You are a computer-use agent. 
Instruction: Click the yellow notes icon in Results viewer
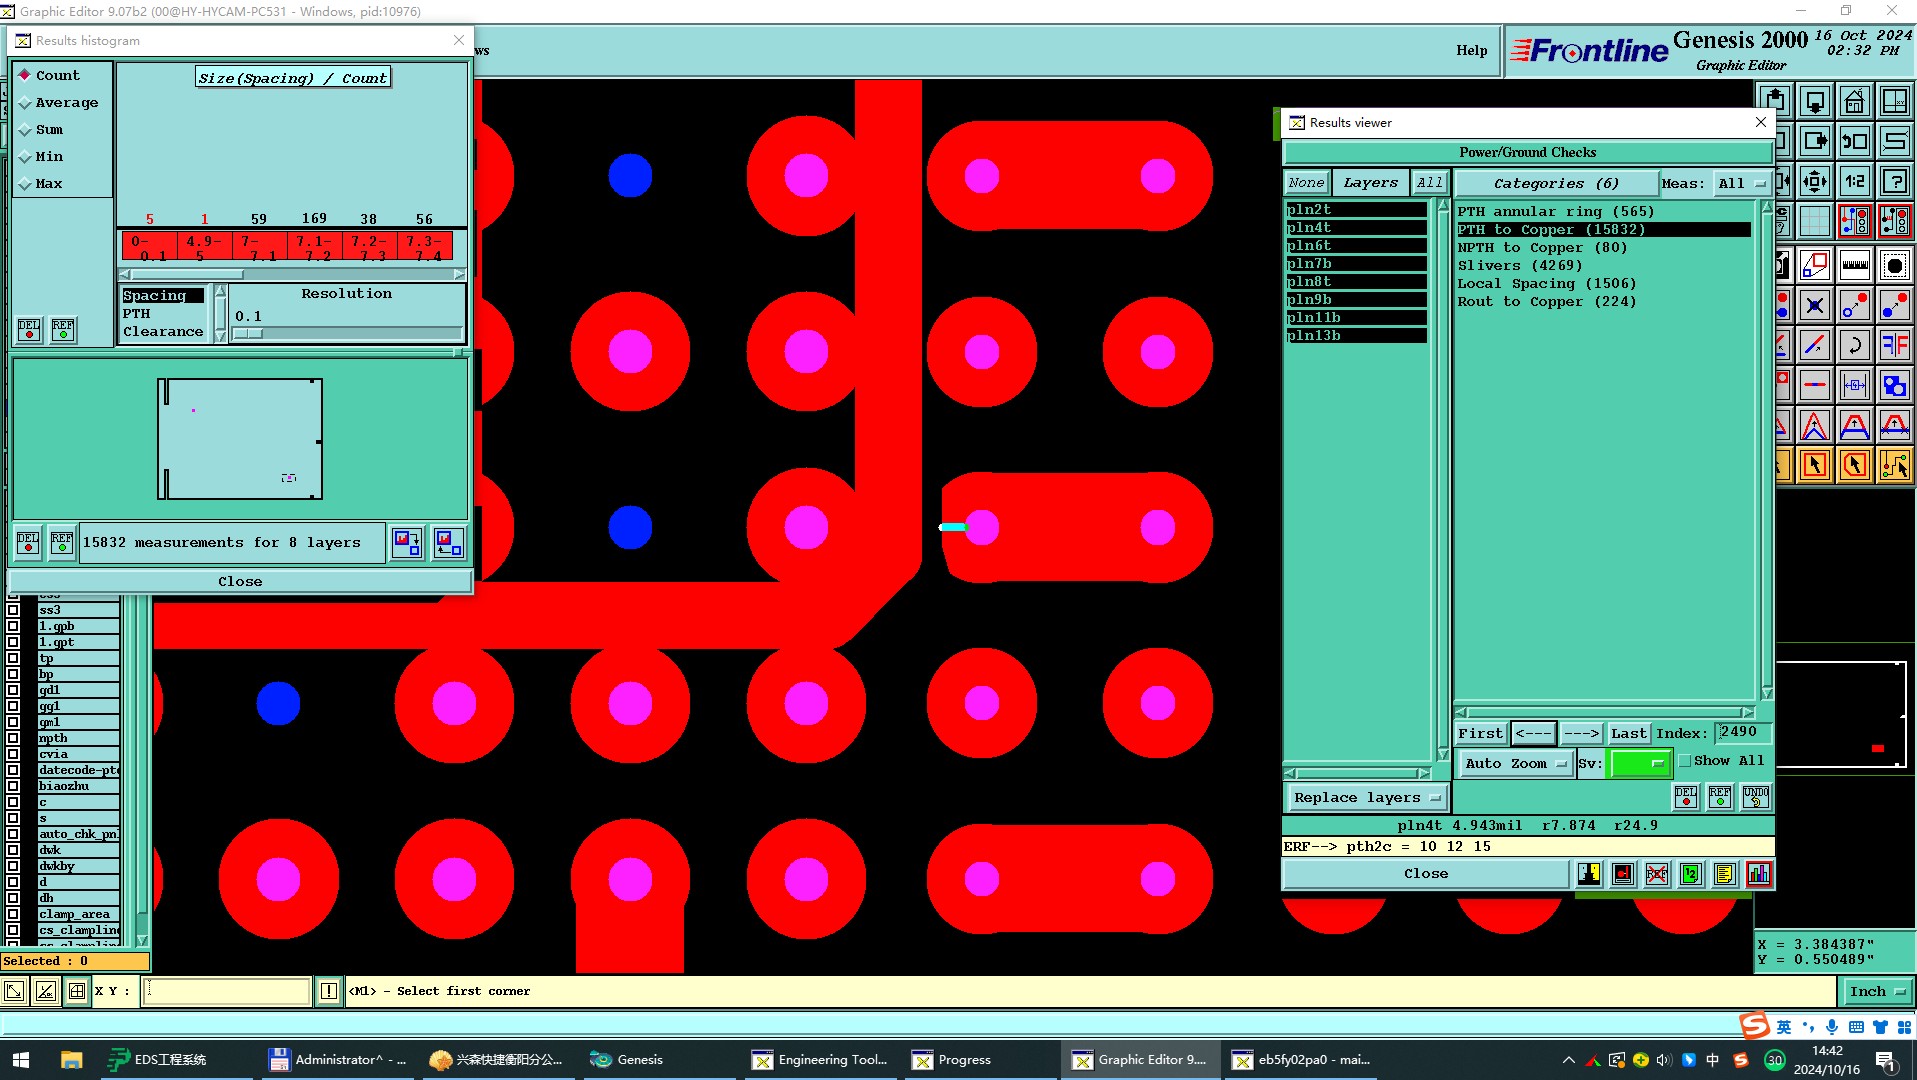[1724, 874]
